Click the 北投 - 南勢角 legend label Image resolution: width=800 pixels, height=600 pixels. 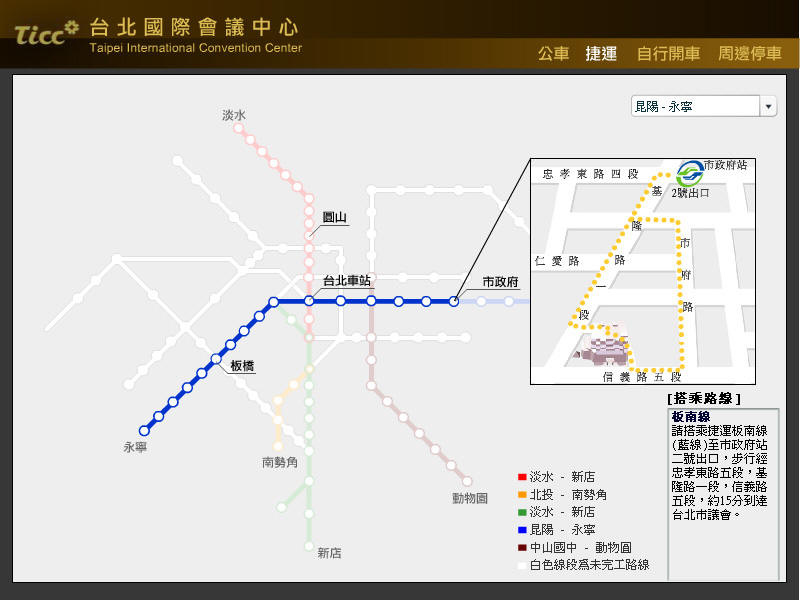(568, 494)
